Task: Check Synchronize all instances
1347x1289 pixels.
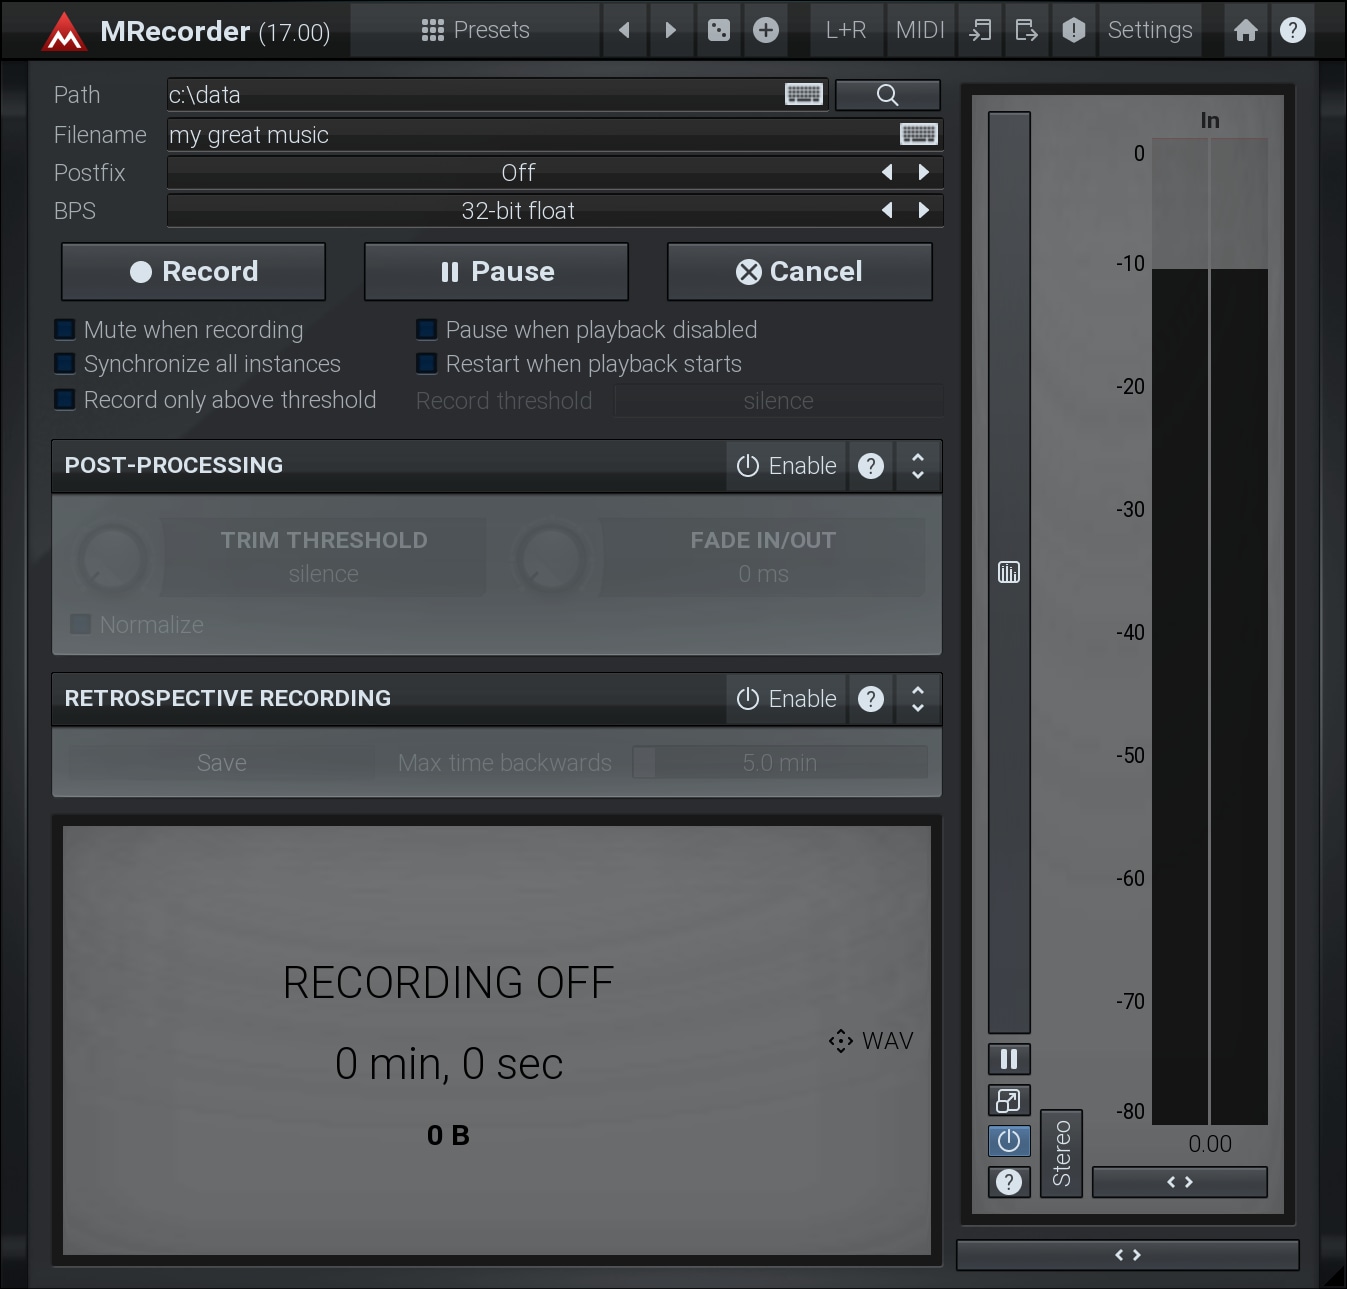Action: coord(65,364)
